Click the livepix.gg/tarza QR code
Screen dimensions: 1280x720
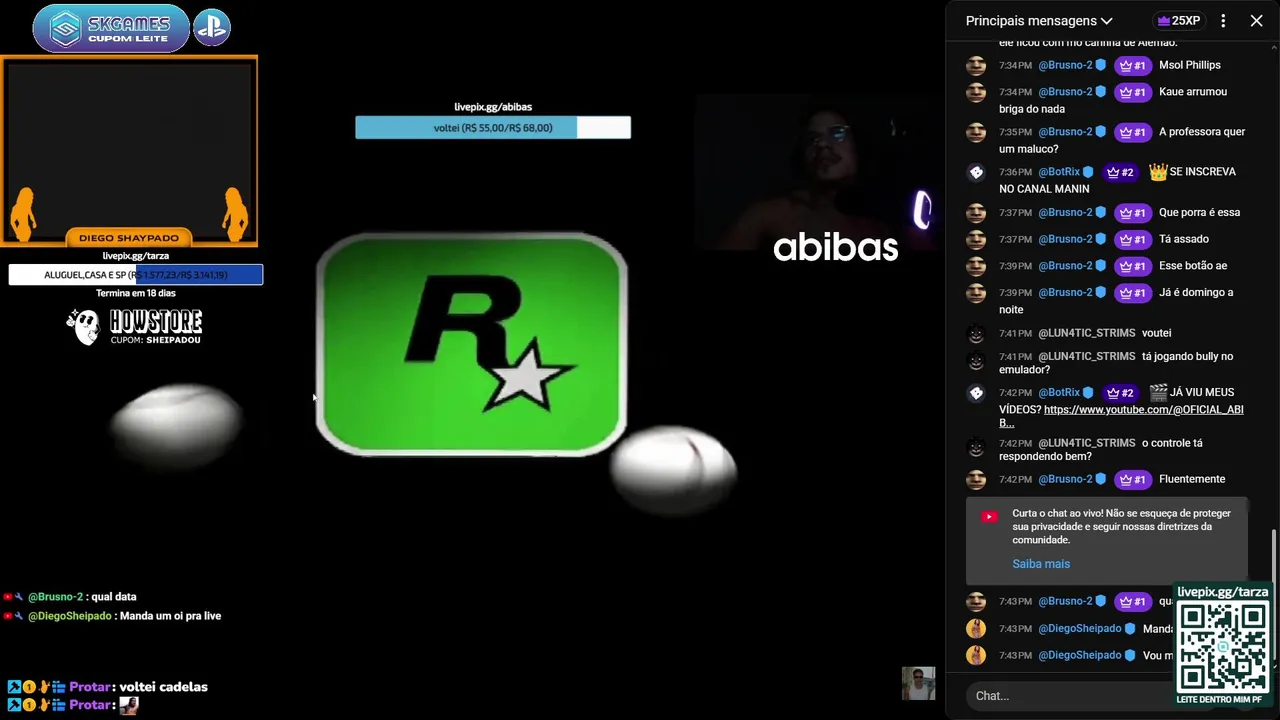1223,646
